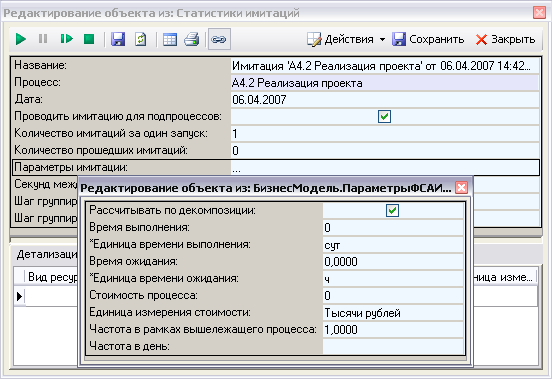
Task: Click the Дата field 06.04.2007
Action: (x=385, y=100)
